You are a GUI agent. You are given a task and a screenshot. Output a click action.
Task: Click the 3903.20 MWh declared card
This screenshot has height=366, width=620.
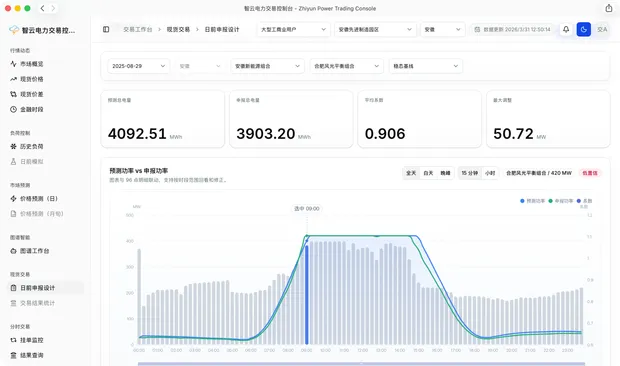[291, 119]
